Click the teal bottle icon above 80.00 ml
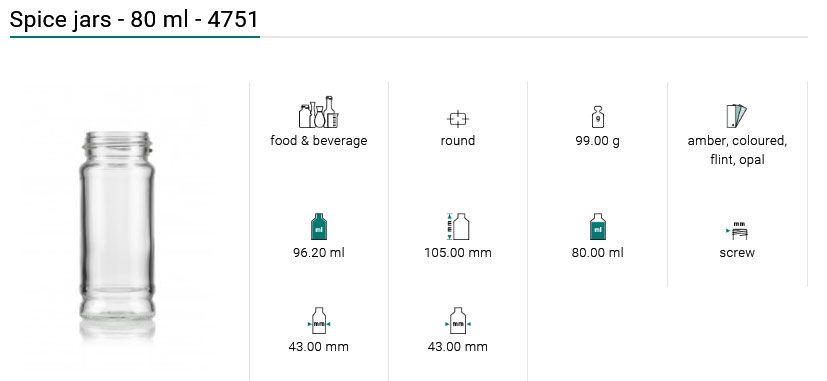The height and width of the screenshot is (381, 827). [598, 226]
